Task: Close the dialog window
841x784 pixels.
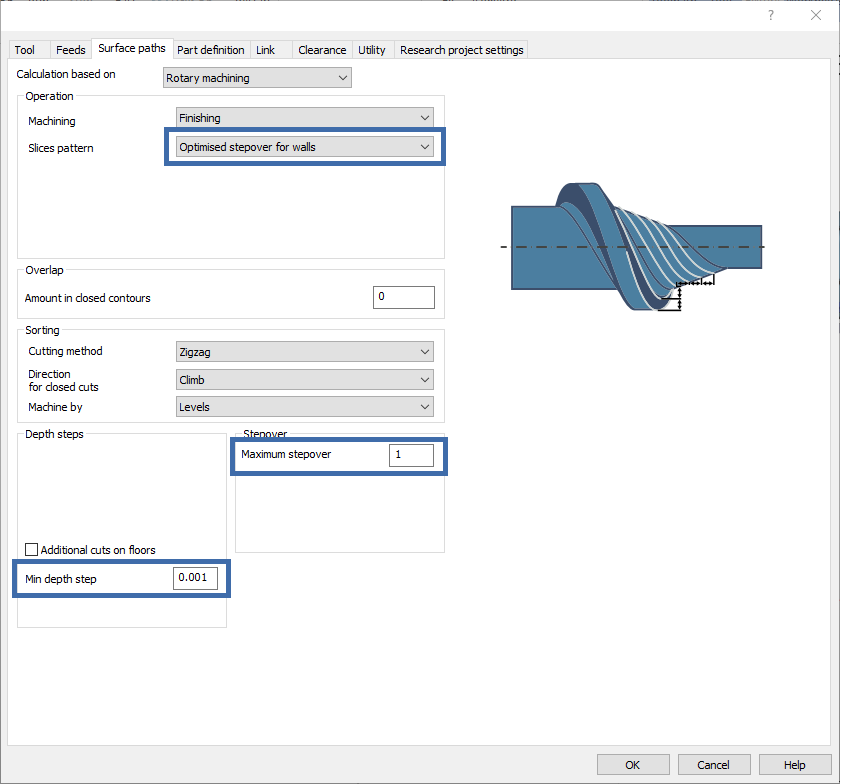Action: tap(816, 16)
